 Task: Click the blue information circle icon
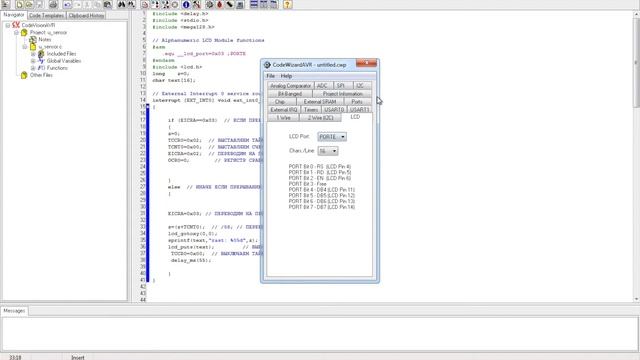point(186,4)
